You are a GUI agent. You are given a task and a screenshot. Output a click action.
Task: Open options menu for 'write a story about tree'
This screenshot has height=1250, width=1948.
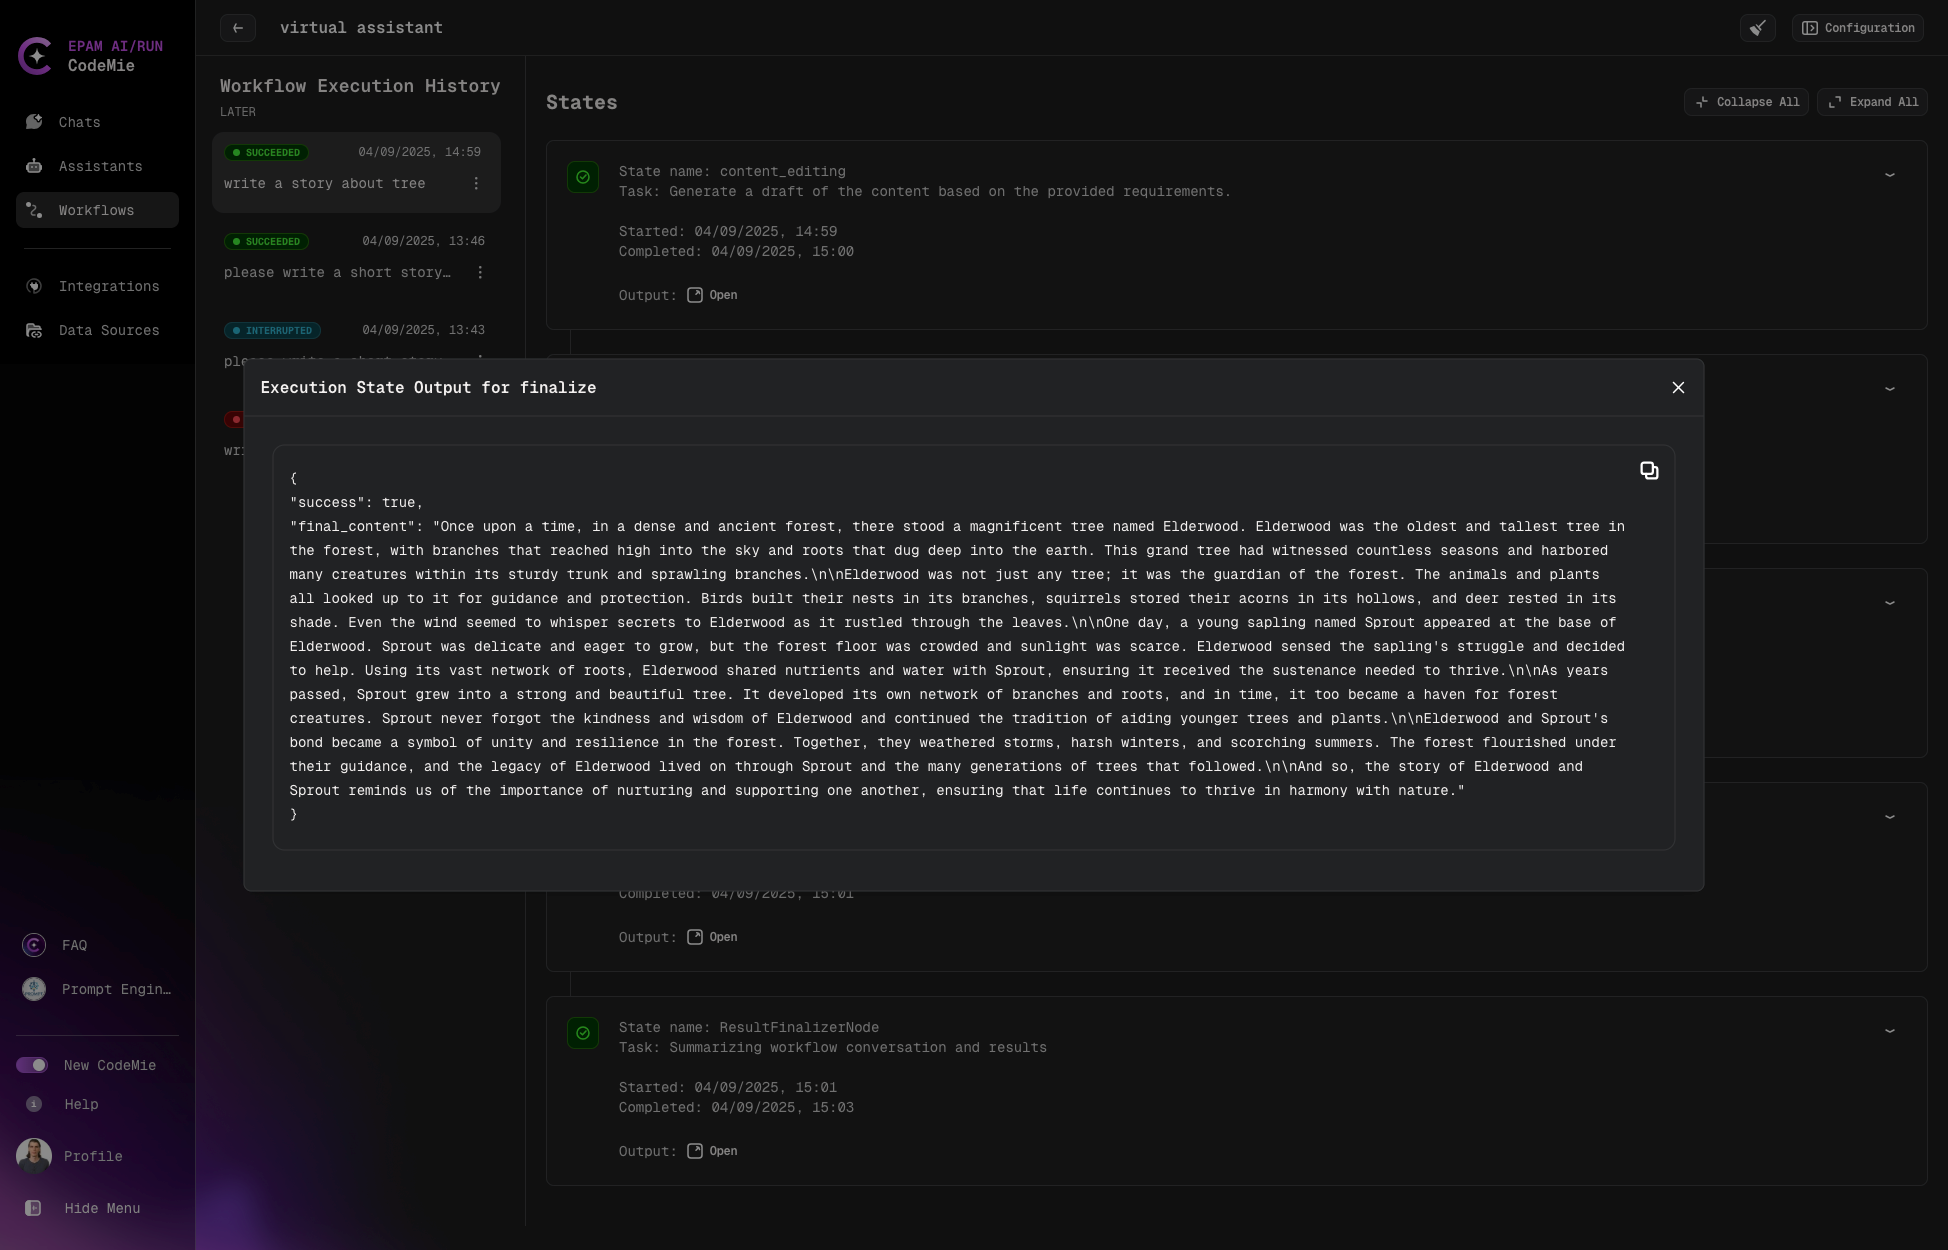tap(476, 184)
